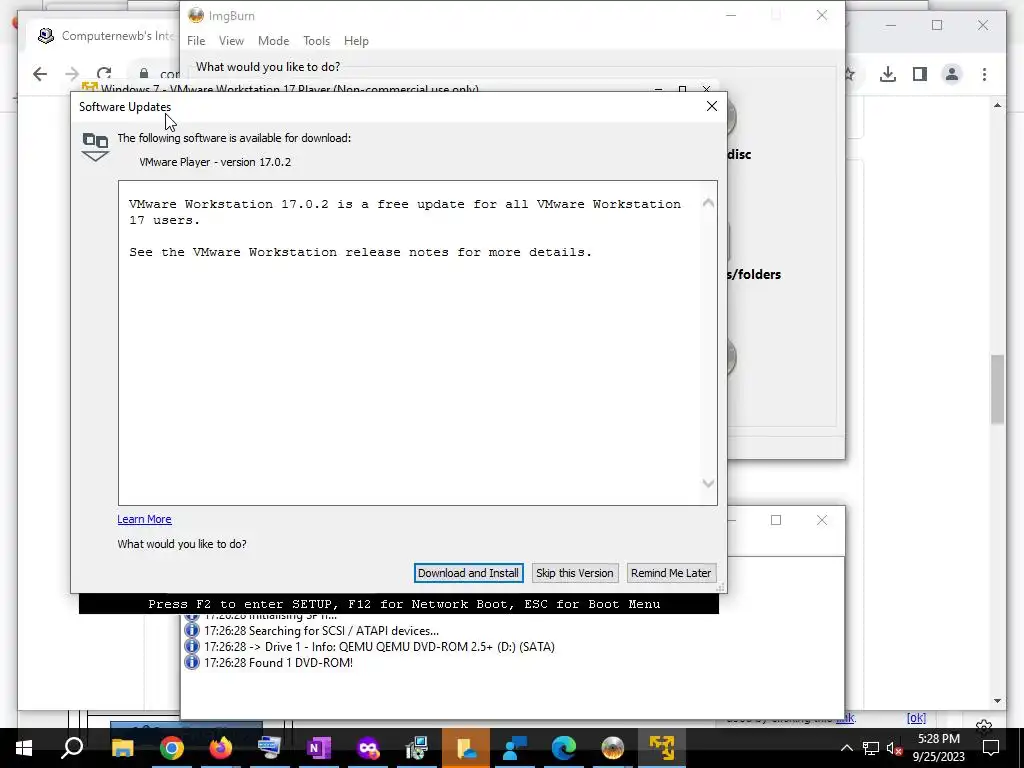Open Chrome downloads icon
The height and width of the screenshot is (768, 1024).
888,74
